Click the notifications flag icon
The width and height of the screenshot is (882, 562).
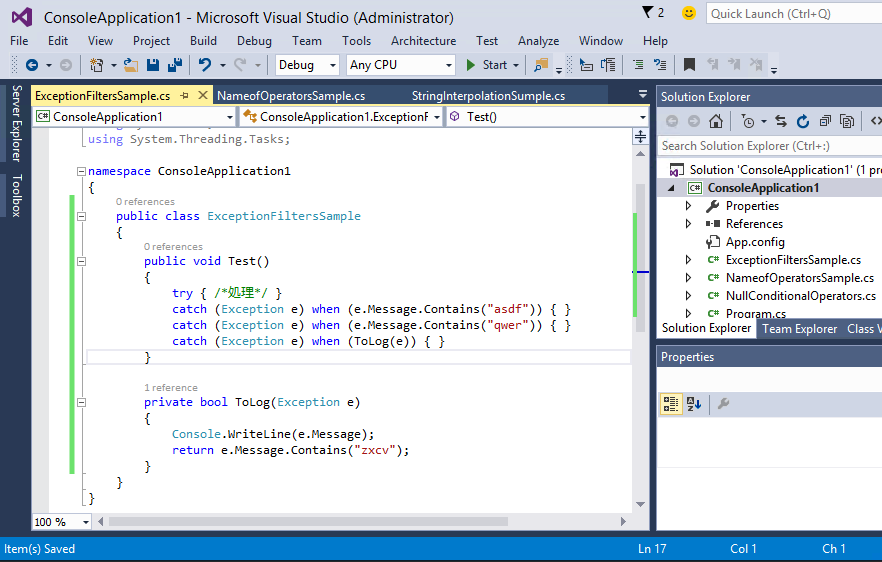click(x=647, y=12)
